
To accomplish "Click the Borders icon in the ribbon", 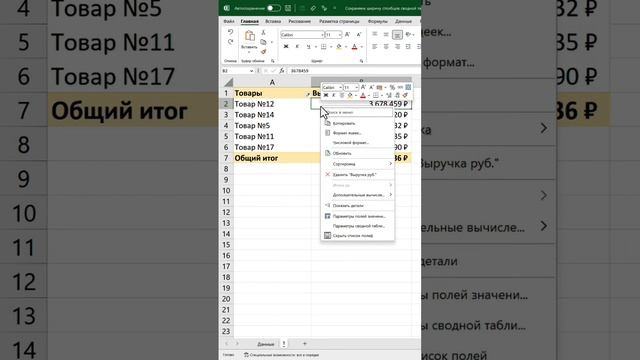I will click(323, 47).
